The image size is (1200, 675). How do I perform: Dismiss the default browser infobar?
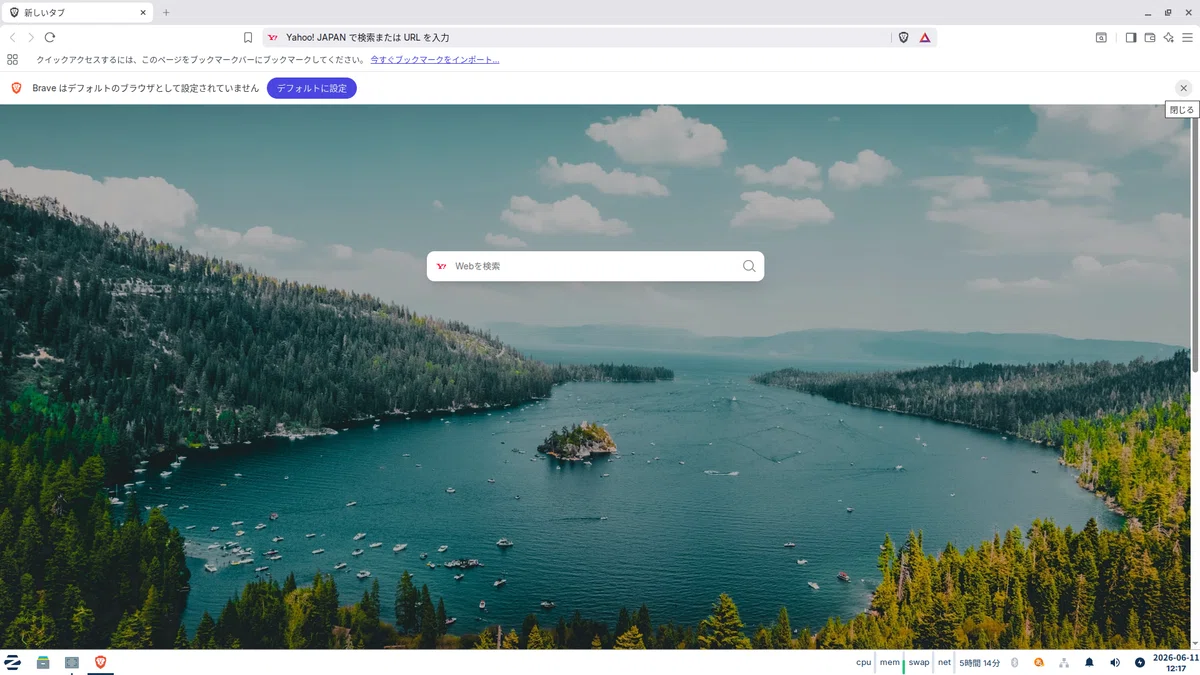click(x=1184, y=88)
